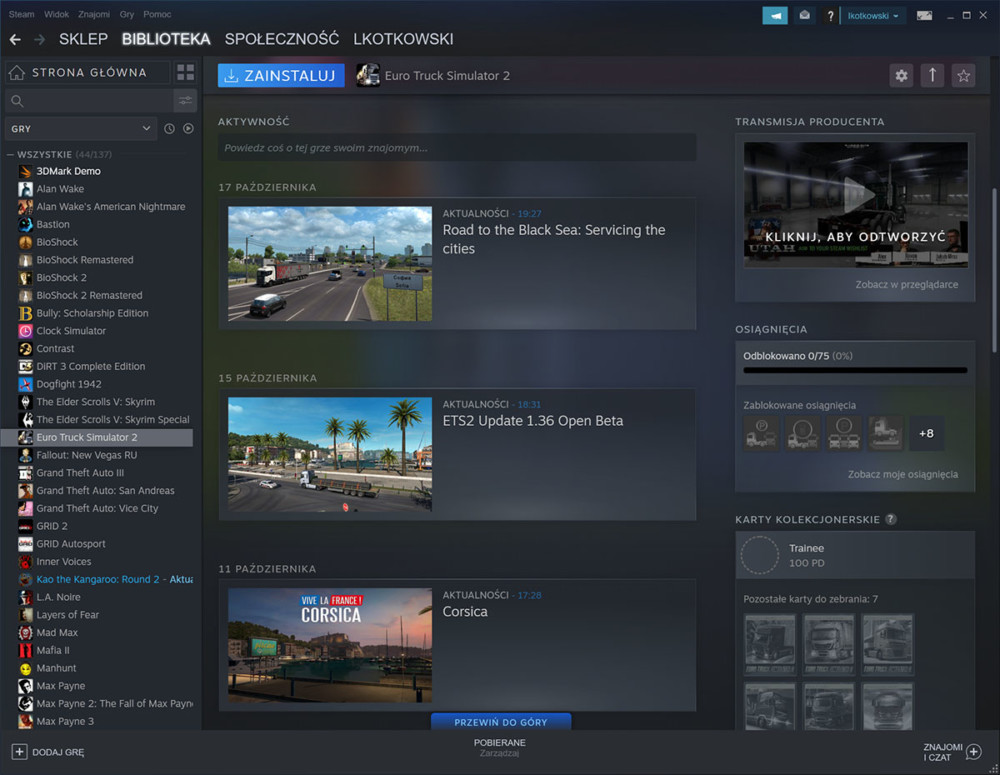Open game settings gear icon
The height and width of the screenshot is (775, 1000).
pos(901,75)
